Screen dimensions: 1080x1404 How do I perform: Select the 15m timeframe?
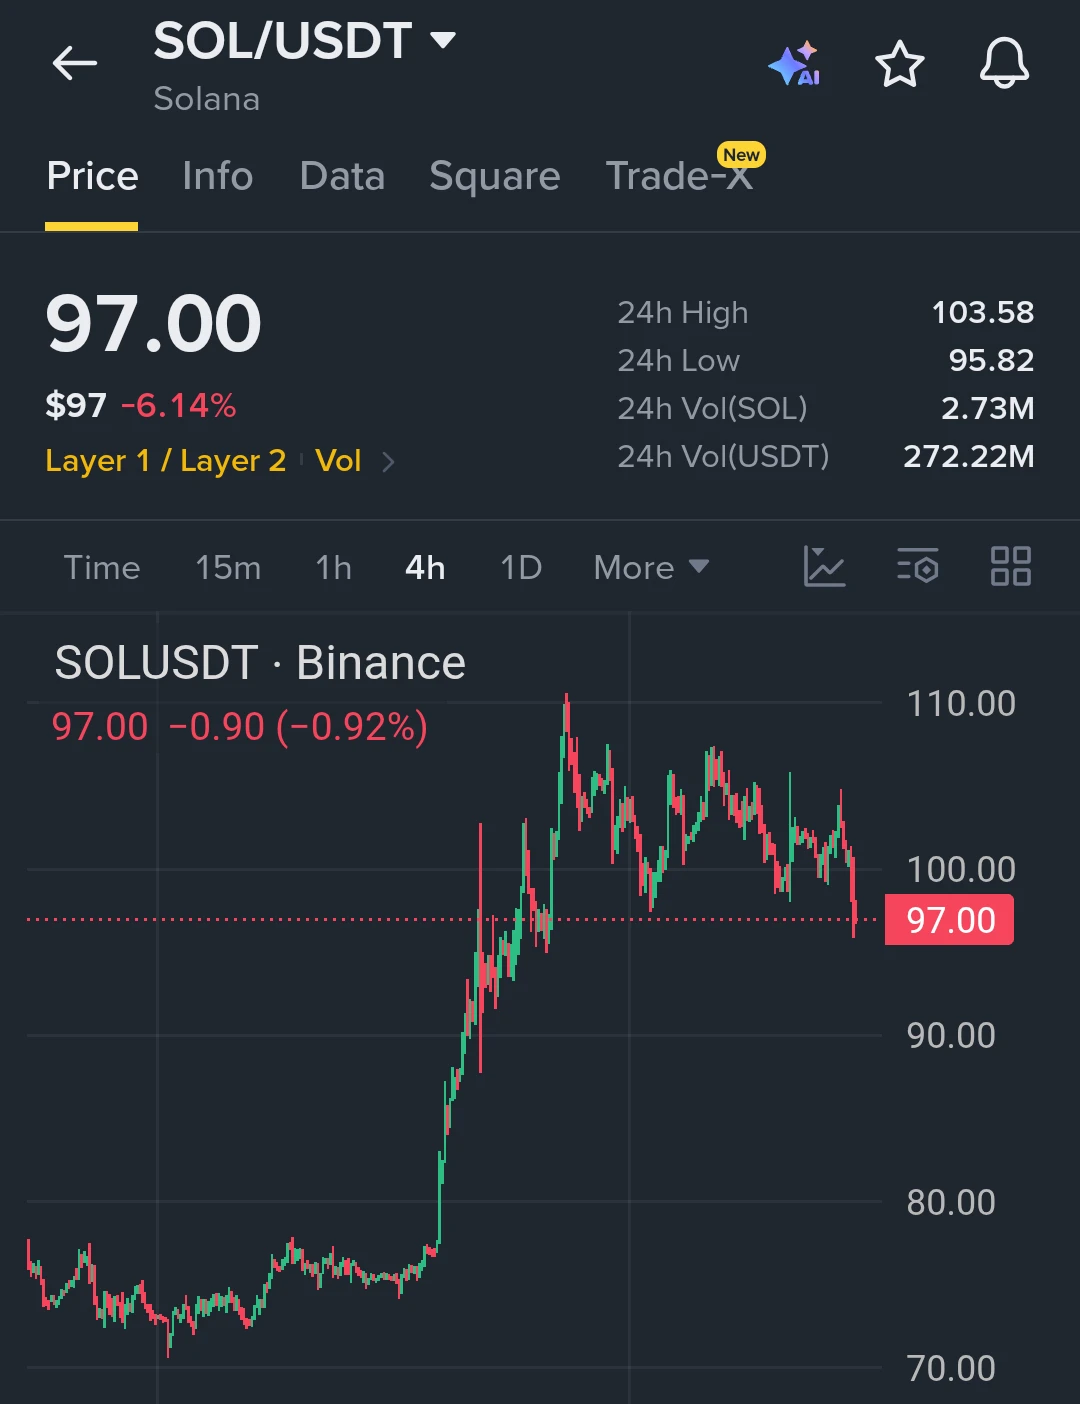point(228,567)
